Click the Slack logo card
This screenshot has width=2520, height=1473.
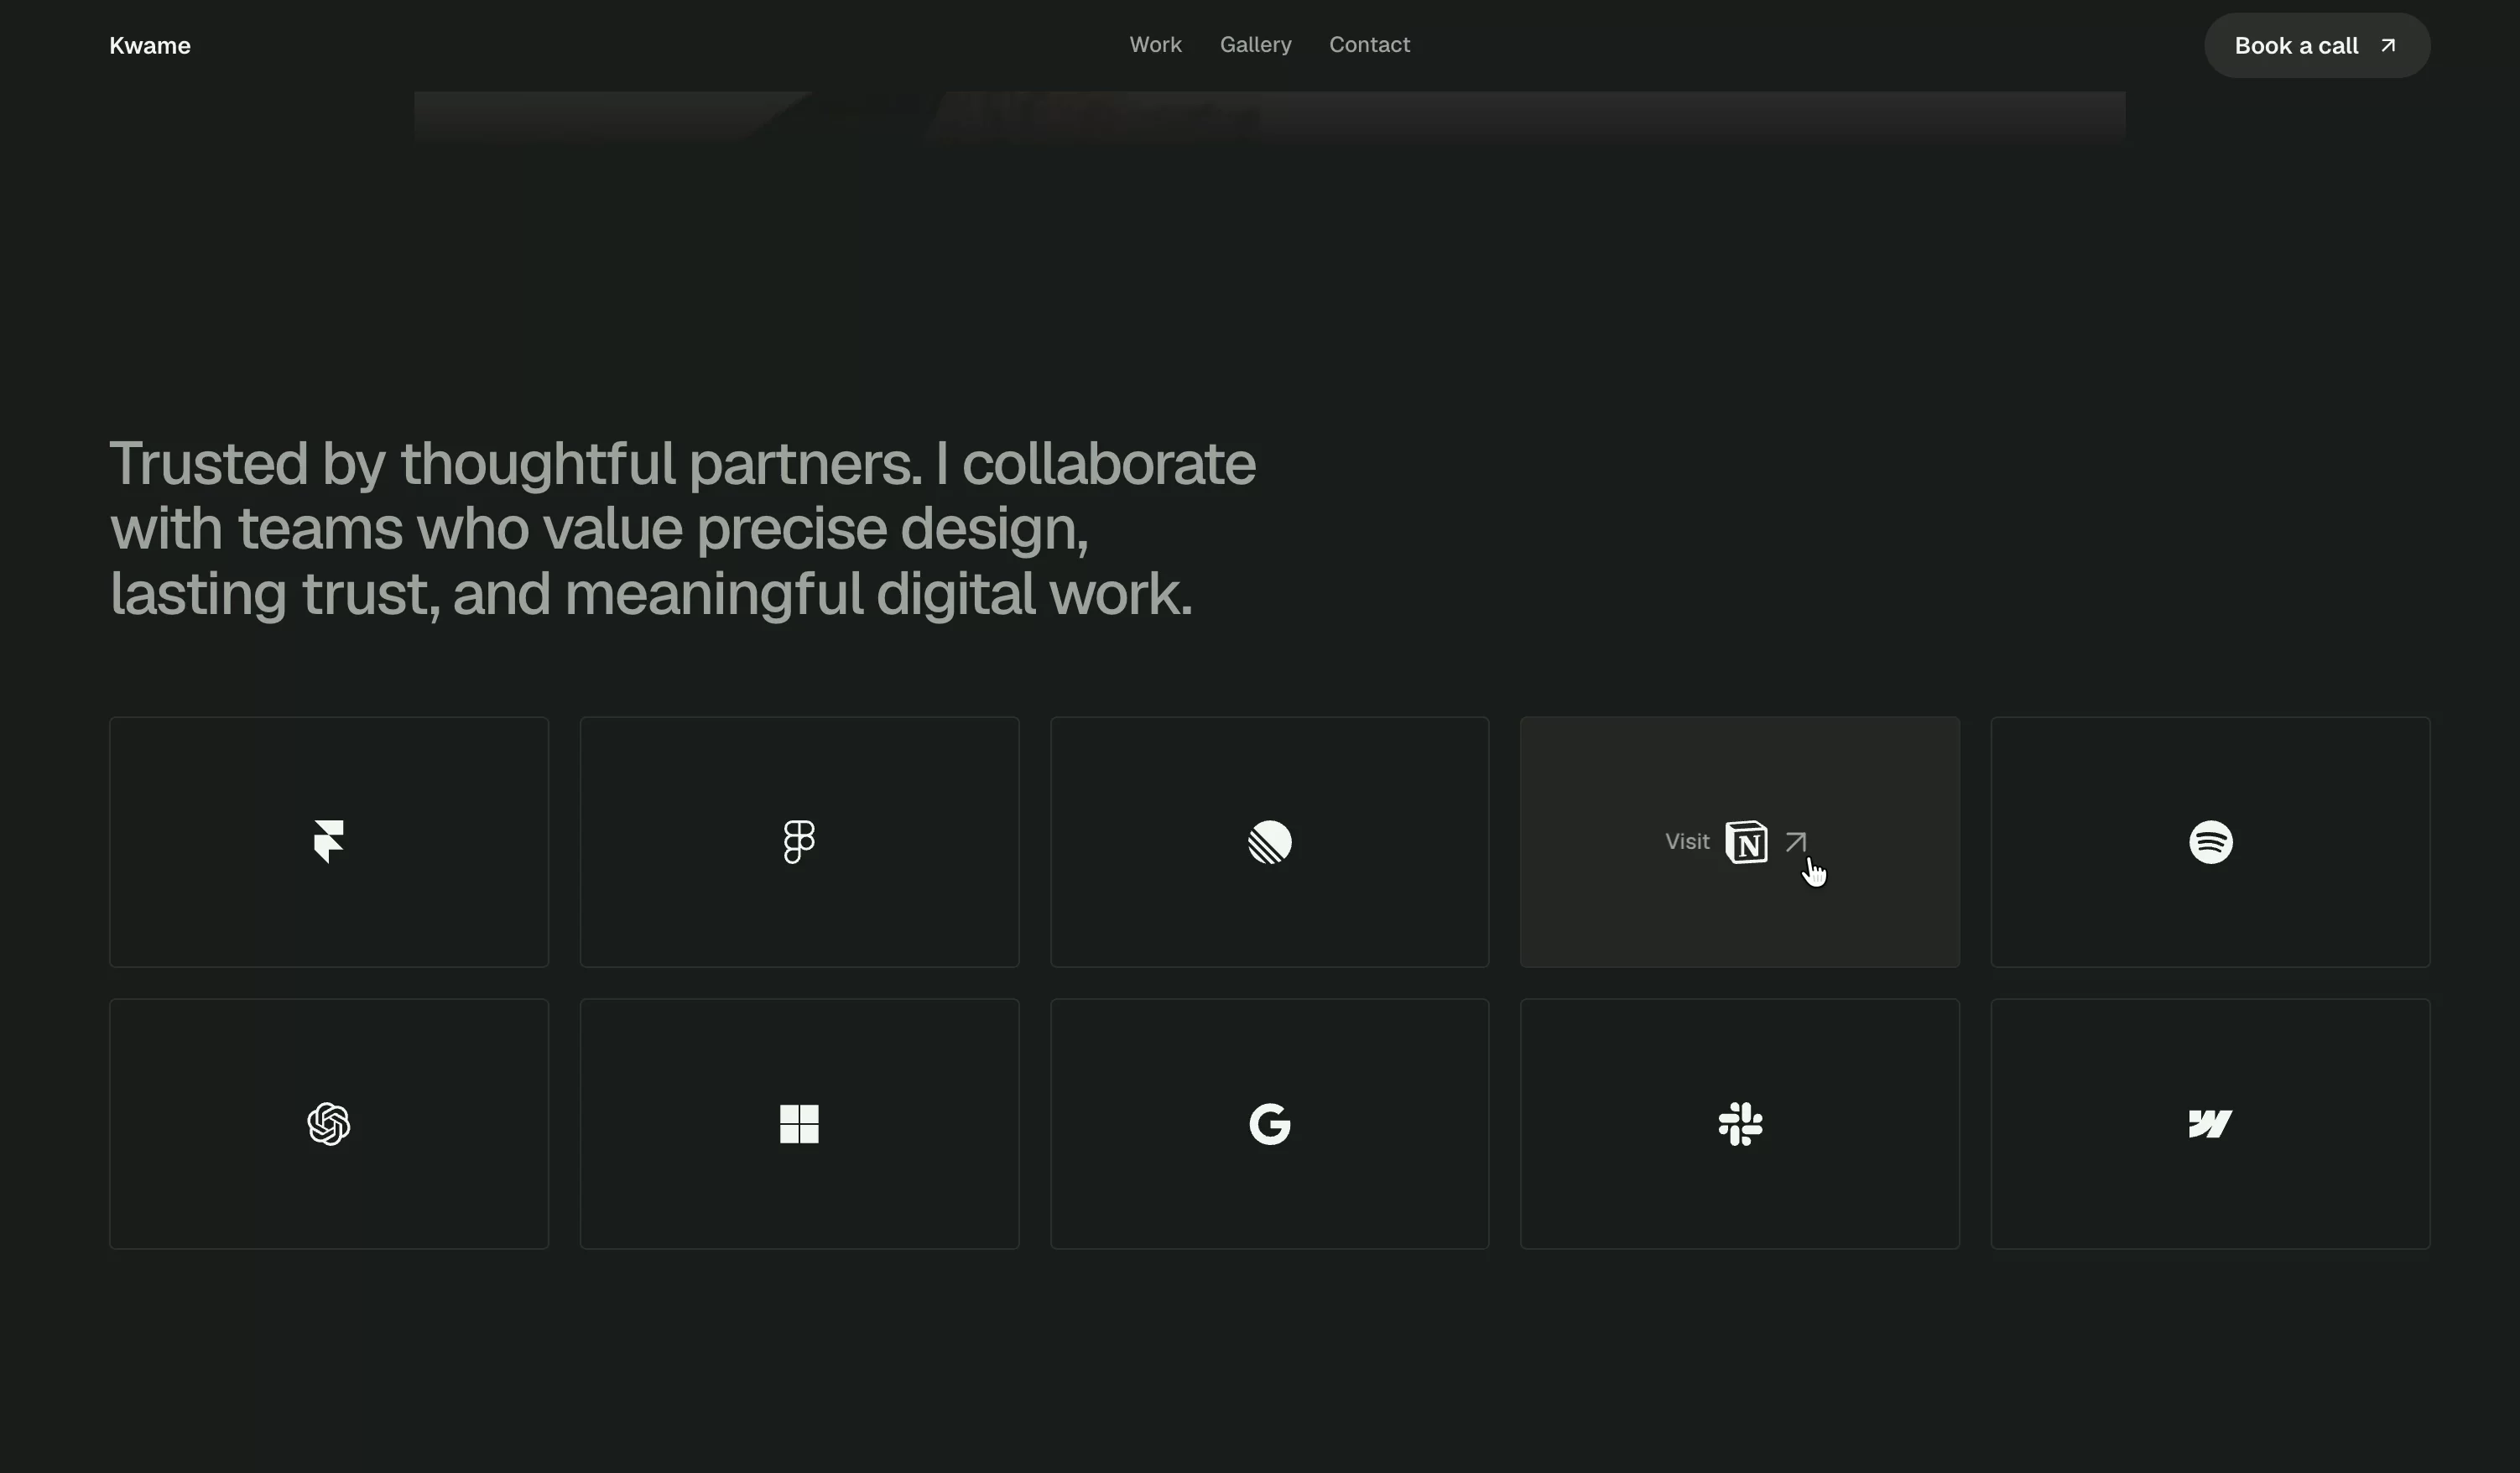(1740, 1124)
